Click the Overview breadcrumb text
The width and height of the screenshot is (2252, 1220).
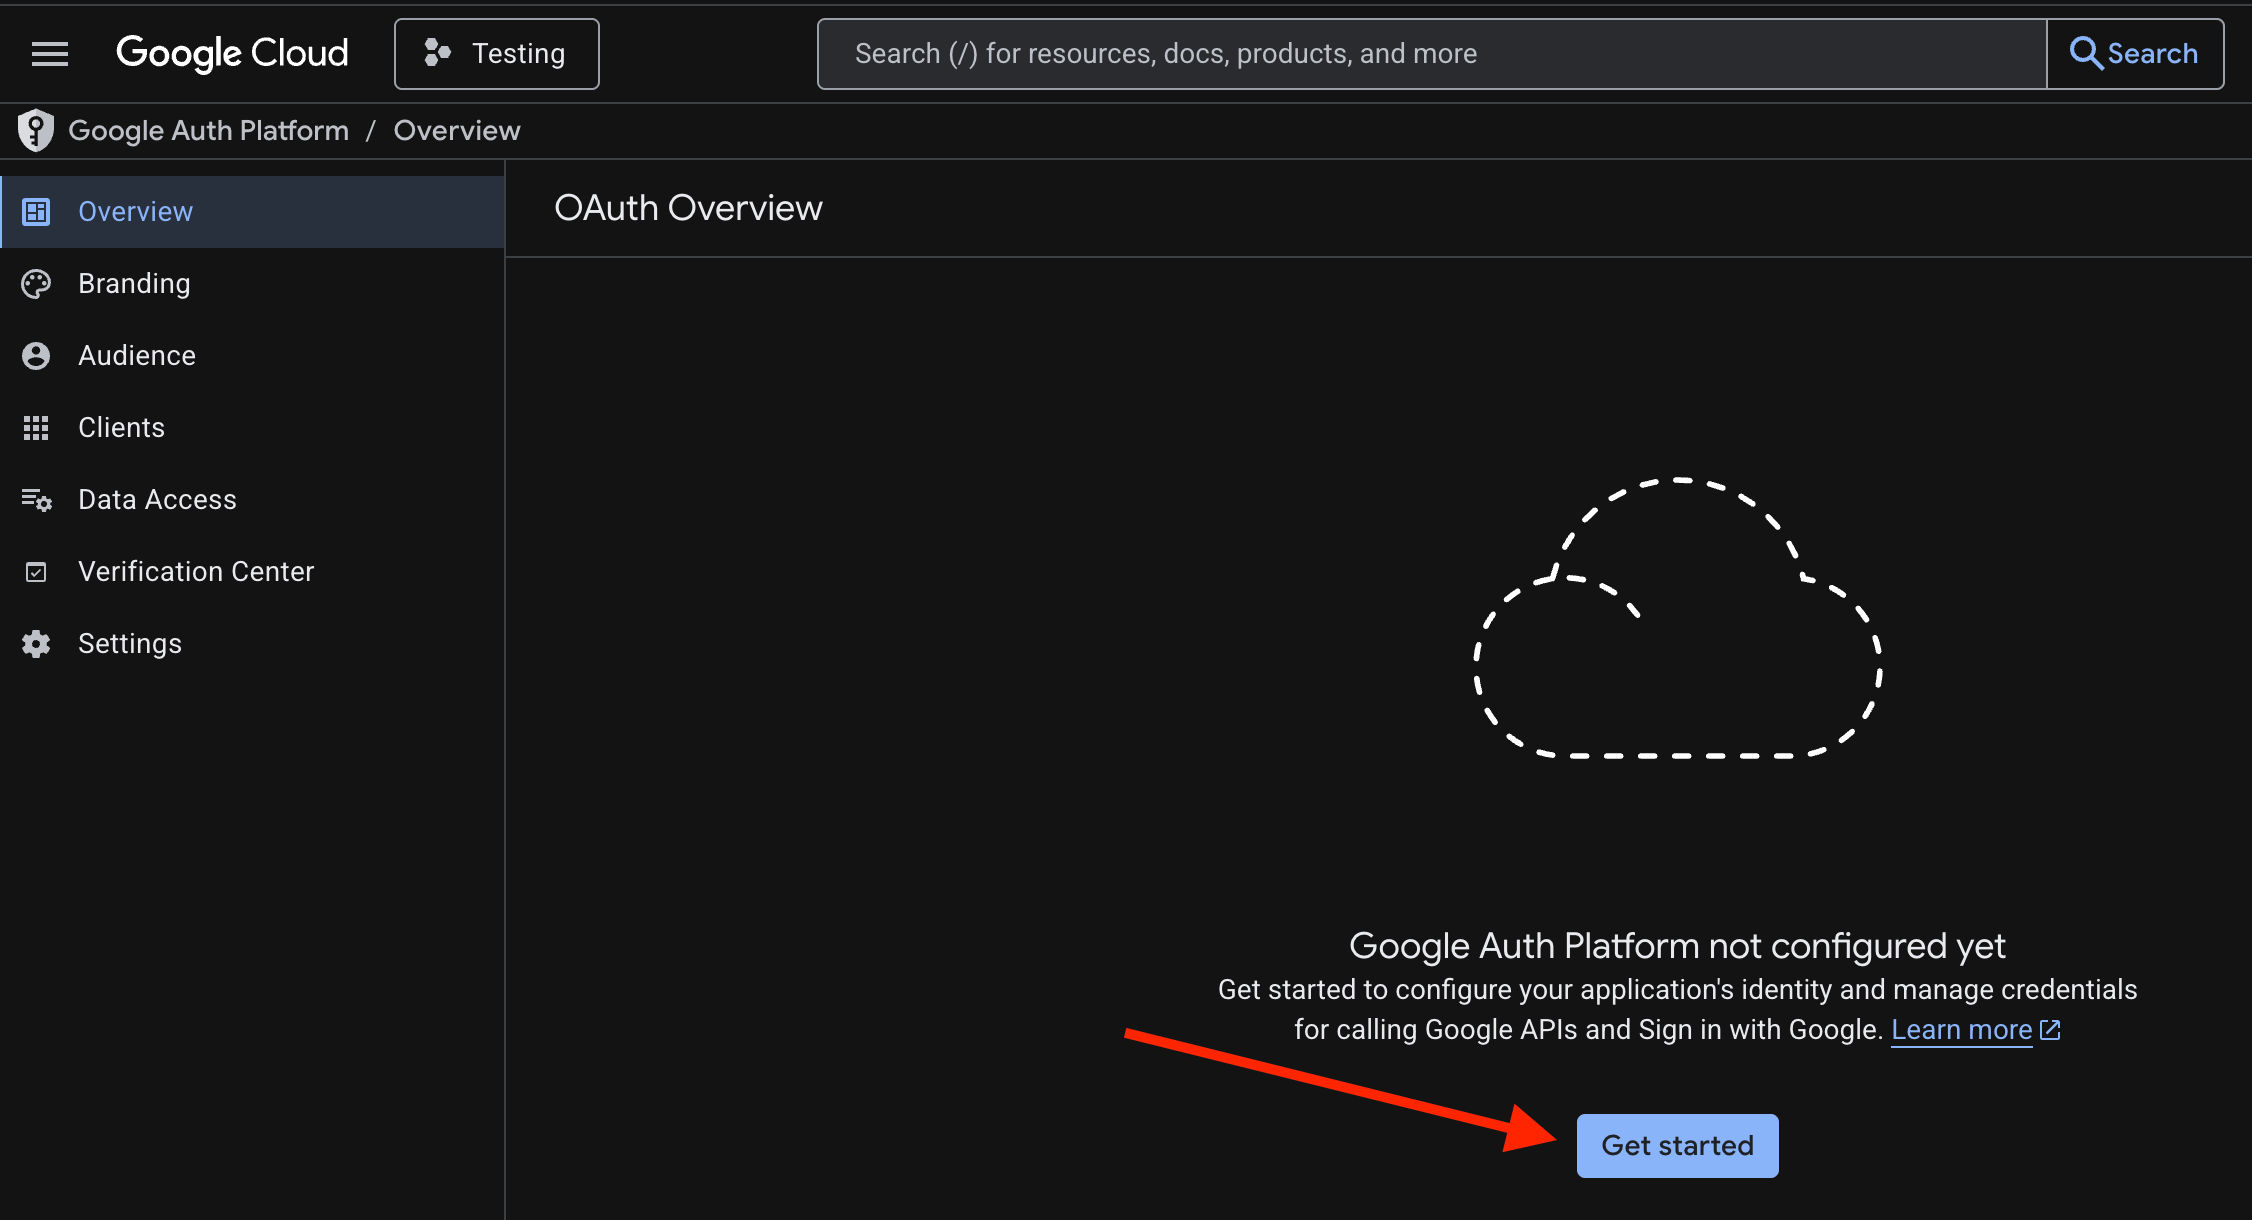457,131
